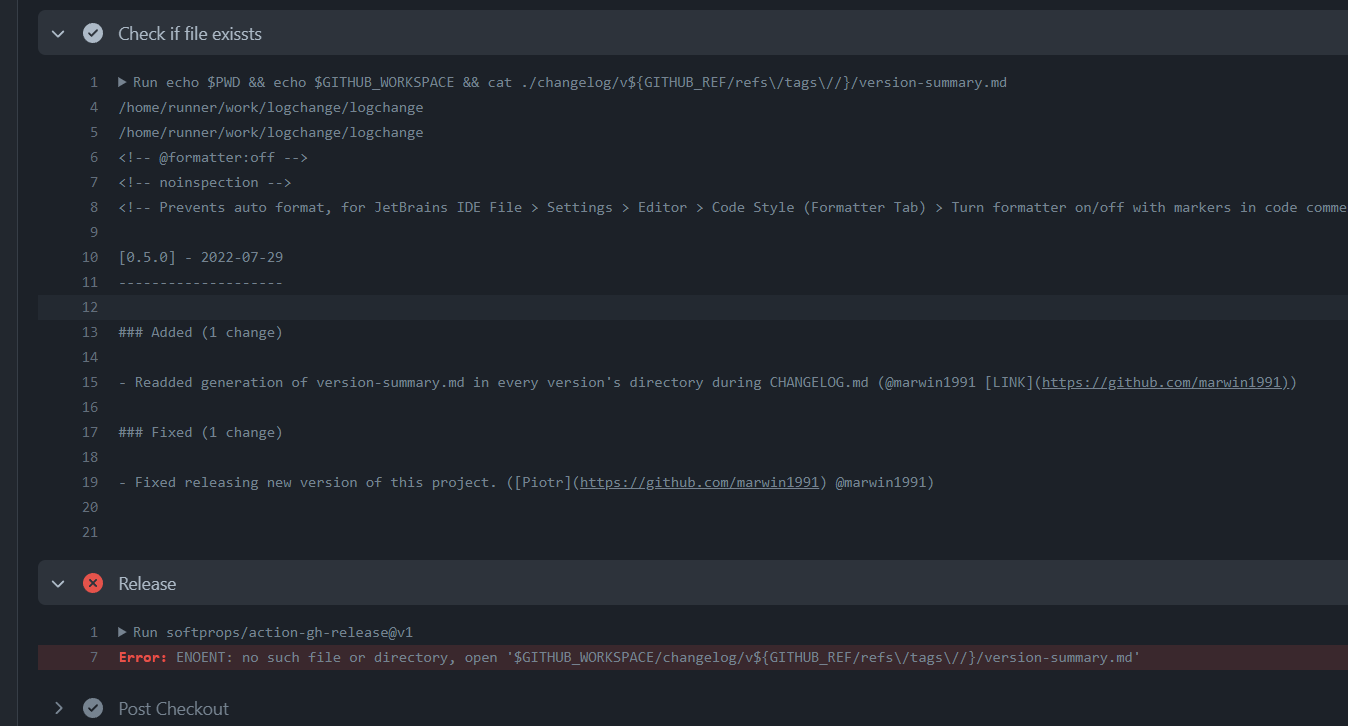
Task: Click the chevron next to Check if file exissts
Action: click(x=58, y=33)
